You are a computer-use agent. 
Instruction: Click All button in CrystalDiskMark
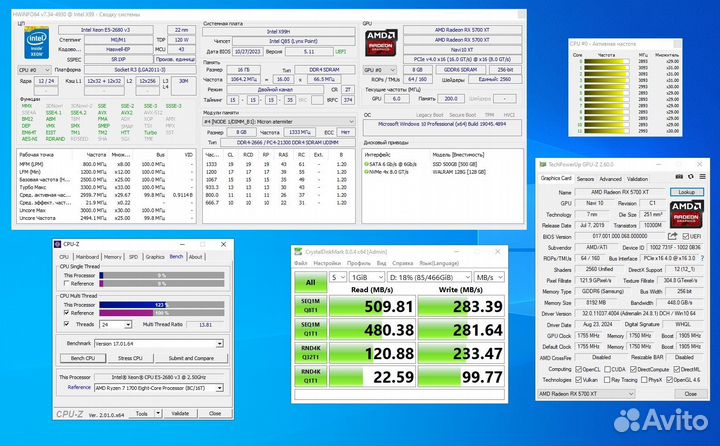310,282
